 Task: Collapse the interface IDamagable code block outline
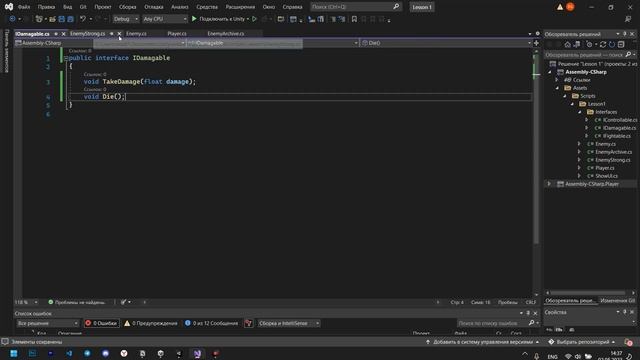pos(66,58)
